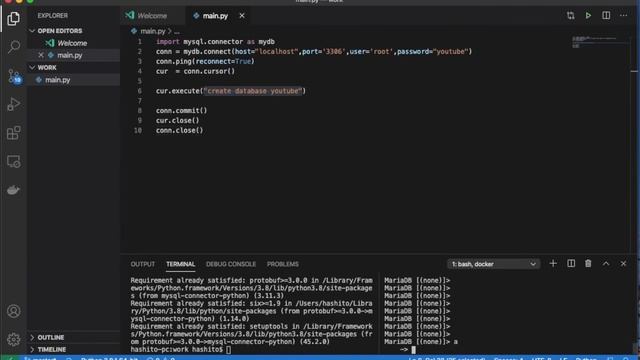Click the breadcrumb ellipsis after main.py
Viewport: 640px width, 360px height.
pyautogui.click(x=177, y=31)
